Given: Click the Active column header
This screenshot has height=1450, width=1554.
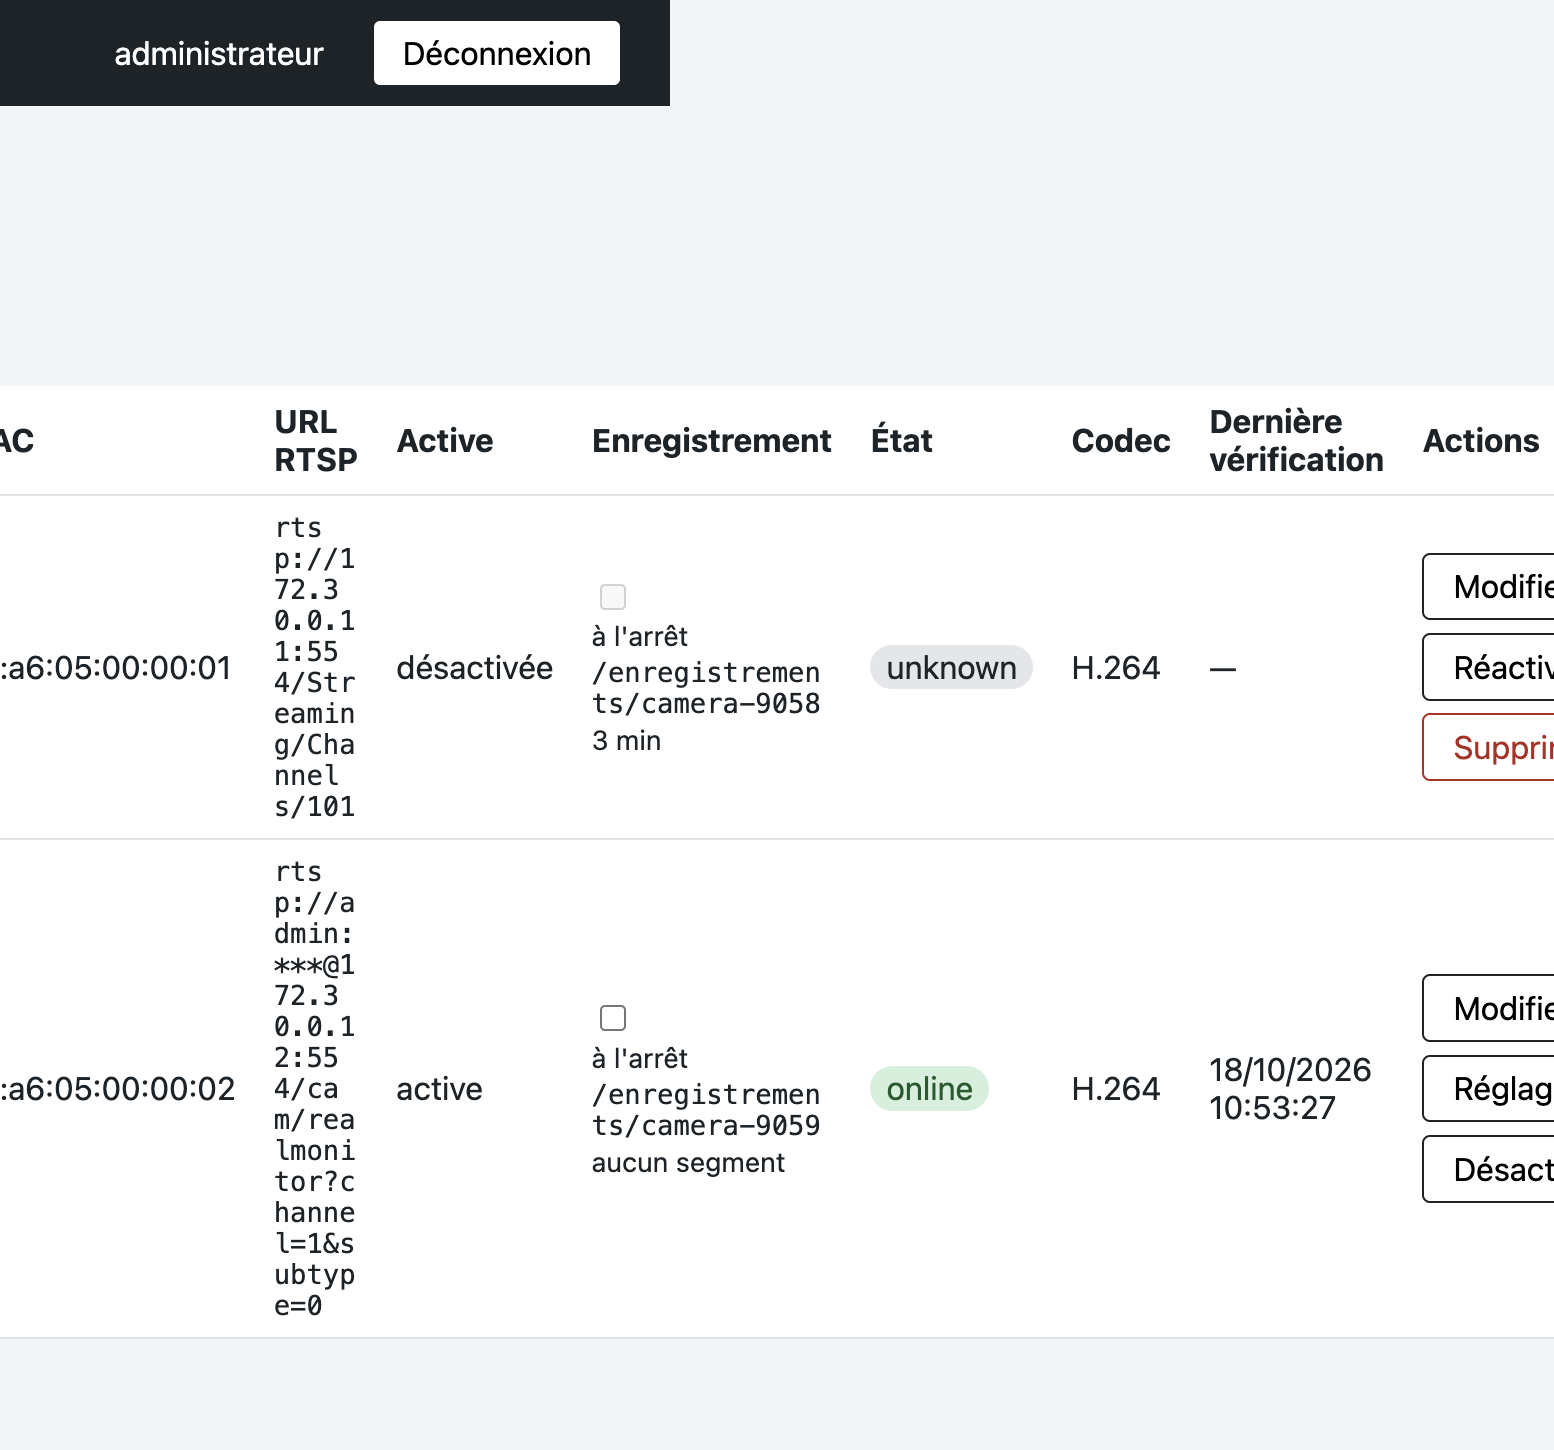Looking at the screenshot, I should [445, 441].
